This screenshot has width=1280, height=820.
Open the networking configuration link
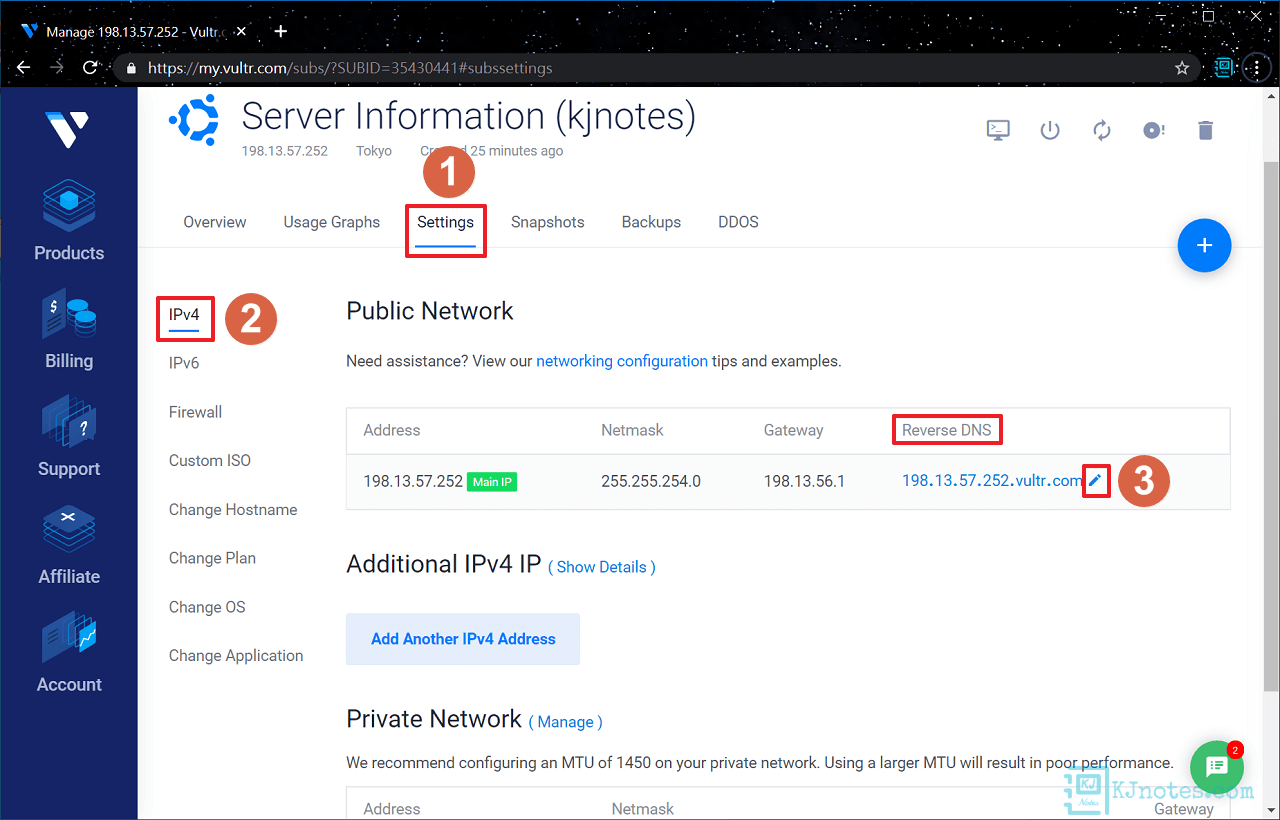(622, 361)
